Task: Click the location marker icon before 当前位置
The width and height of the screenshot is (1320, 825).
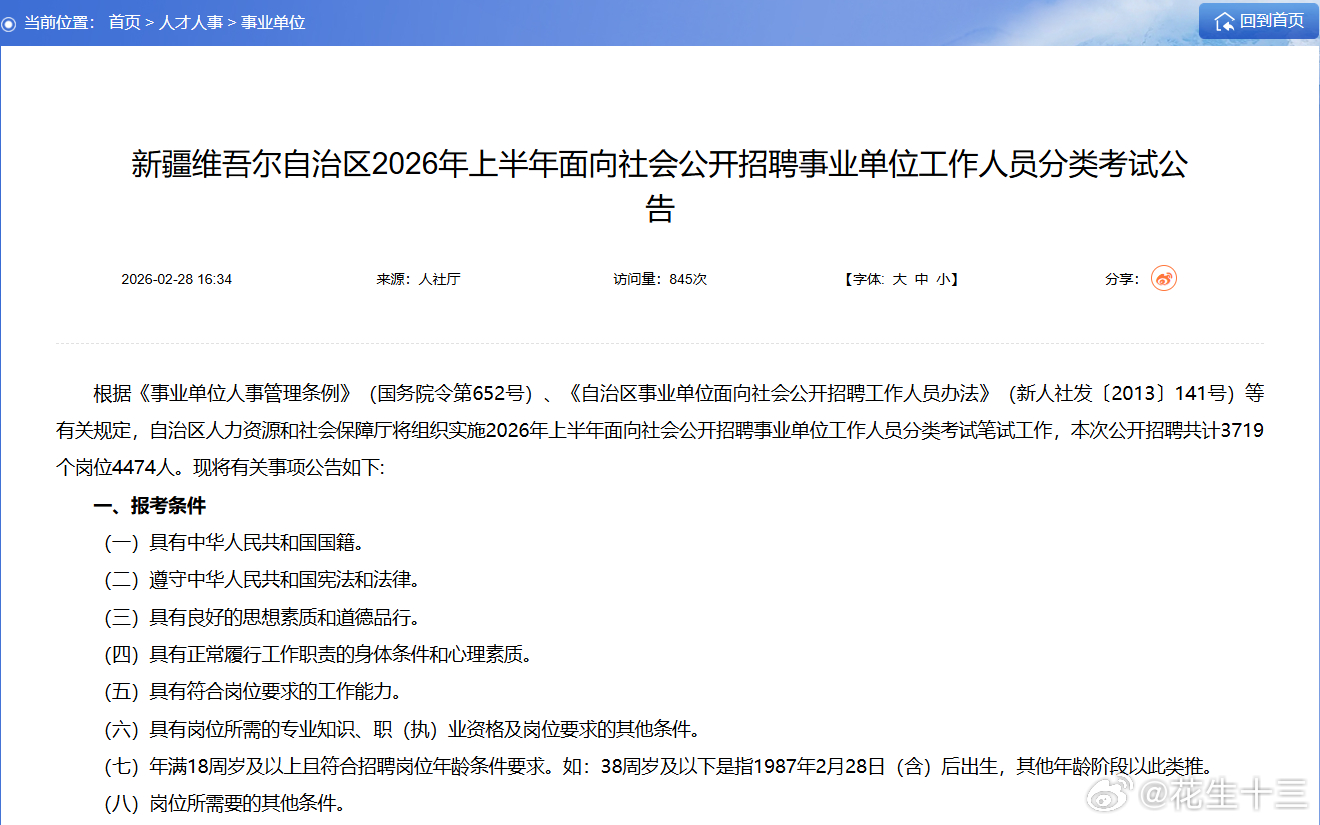Action: pos(9,23)
